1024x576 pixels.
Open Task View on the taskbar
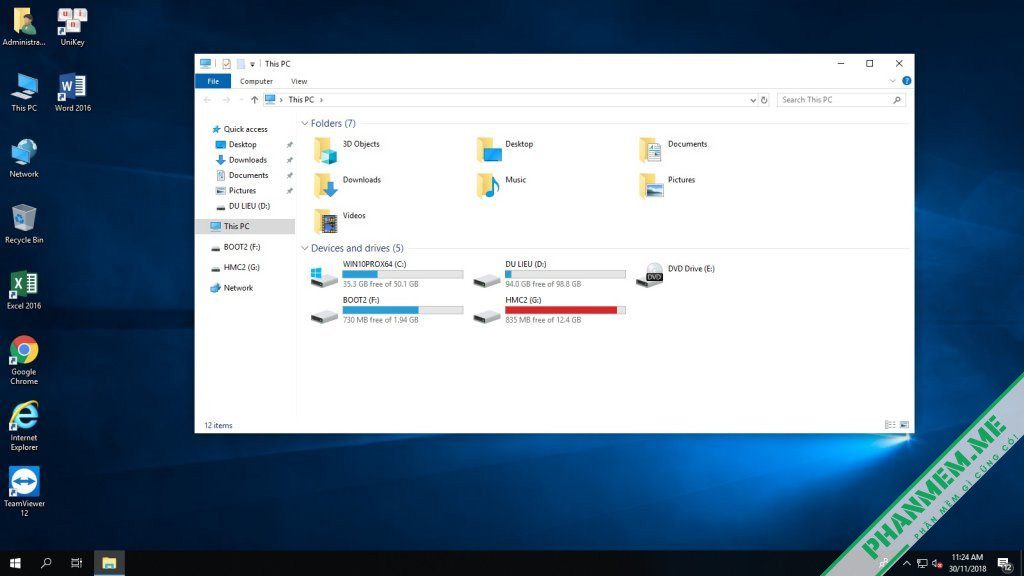pyautogui.click(x=76, y=563)
